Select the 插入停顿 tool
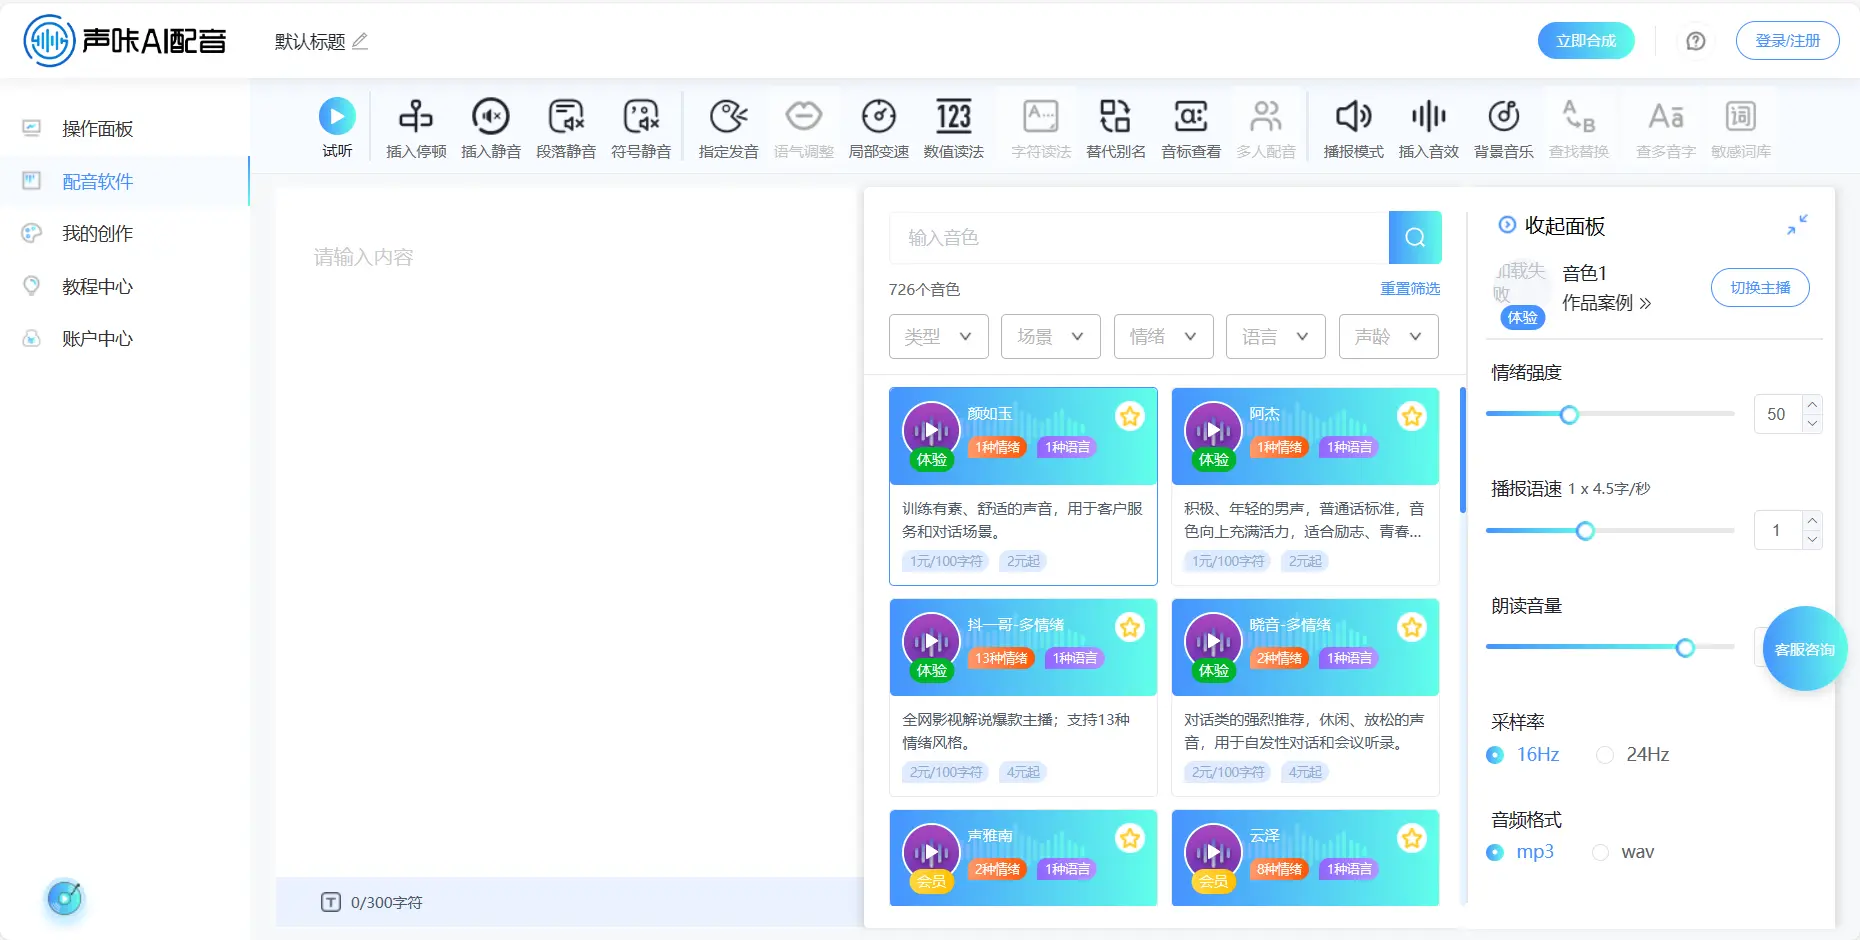The width and height of the screenshot is (1860, 940). [415, 125]
